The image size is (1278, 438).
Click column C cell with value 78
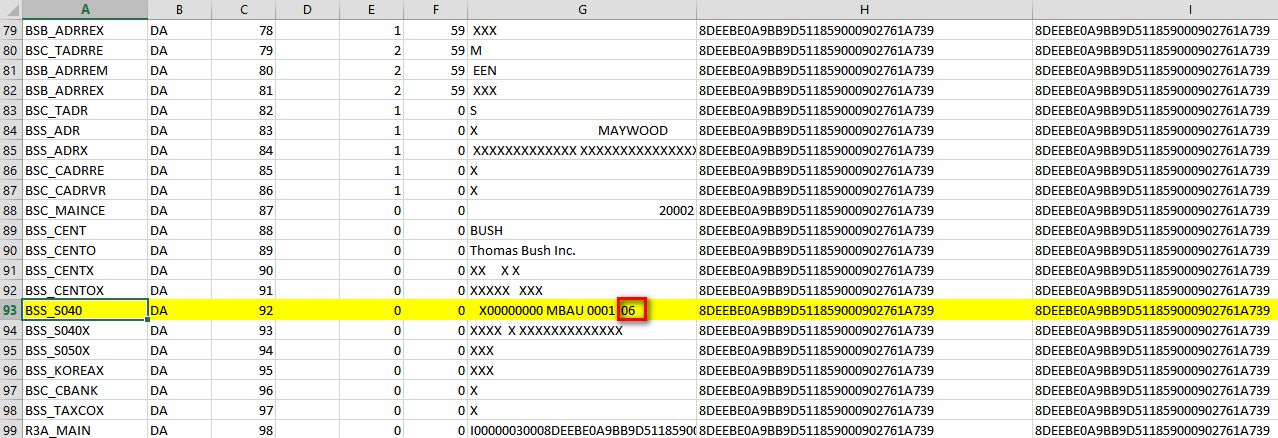[x=242, y=31]
